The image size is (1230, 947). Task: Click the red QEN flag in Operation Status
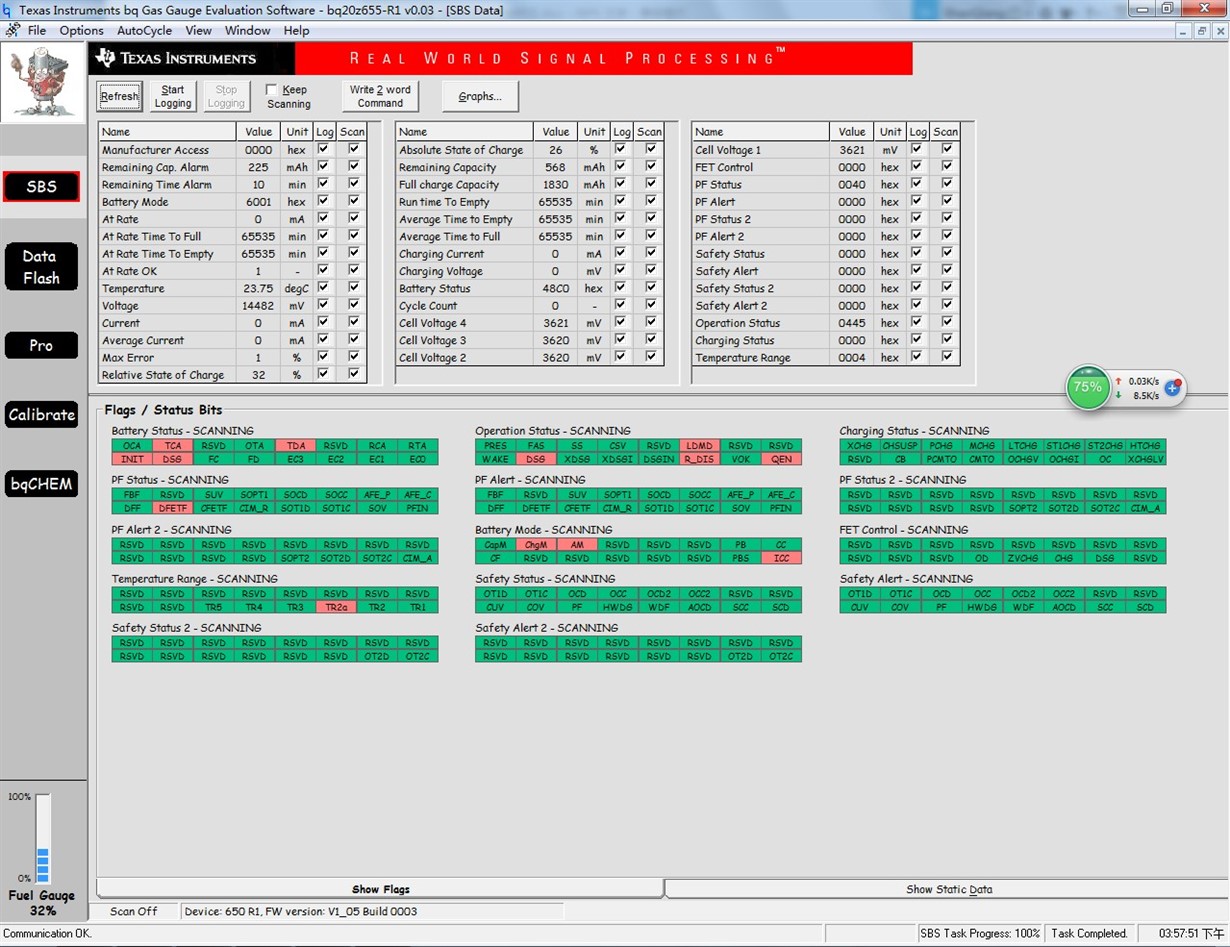pos(781,459)
